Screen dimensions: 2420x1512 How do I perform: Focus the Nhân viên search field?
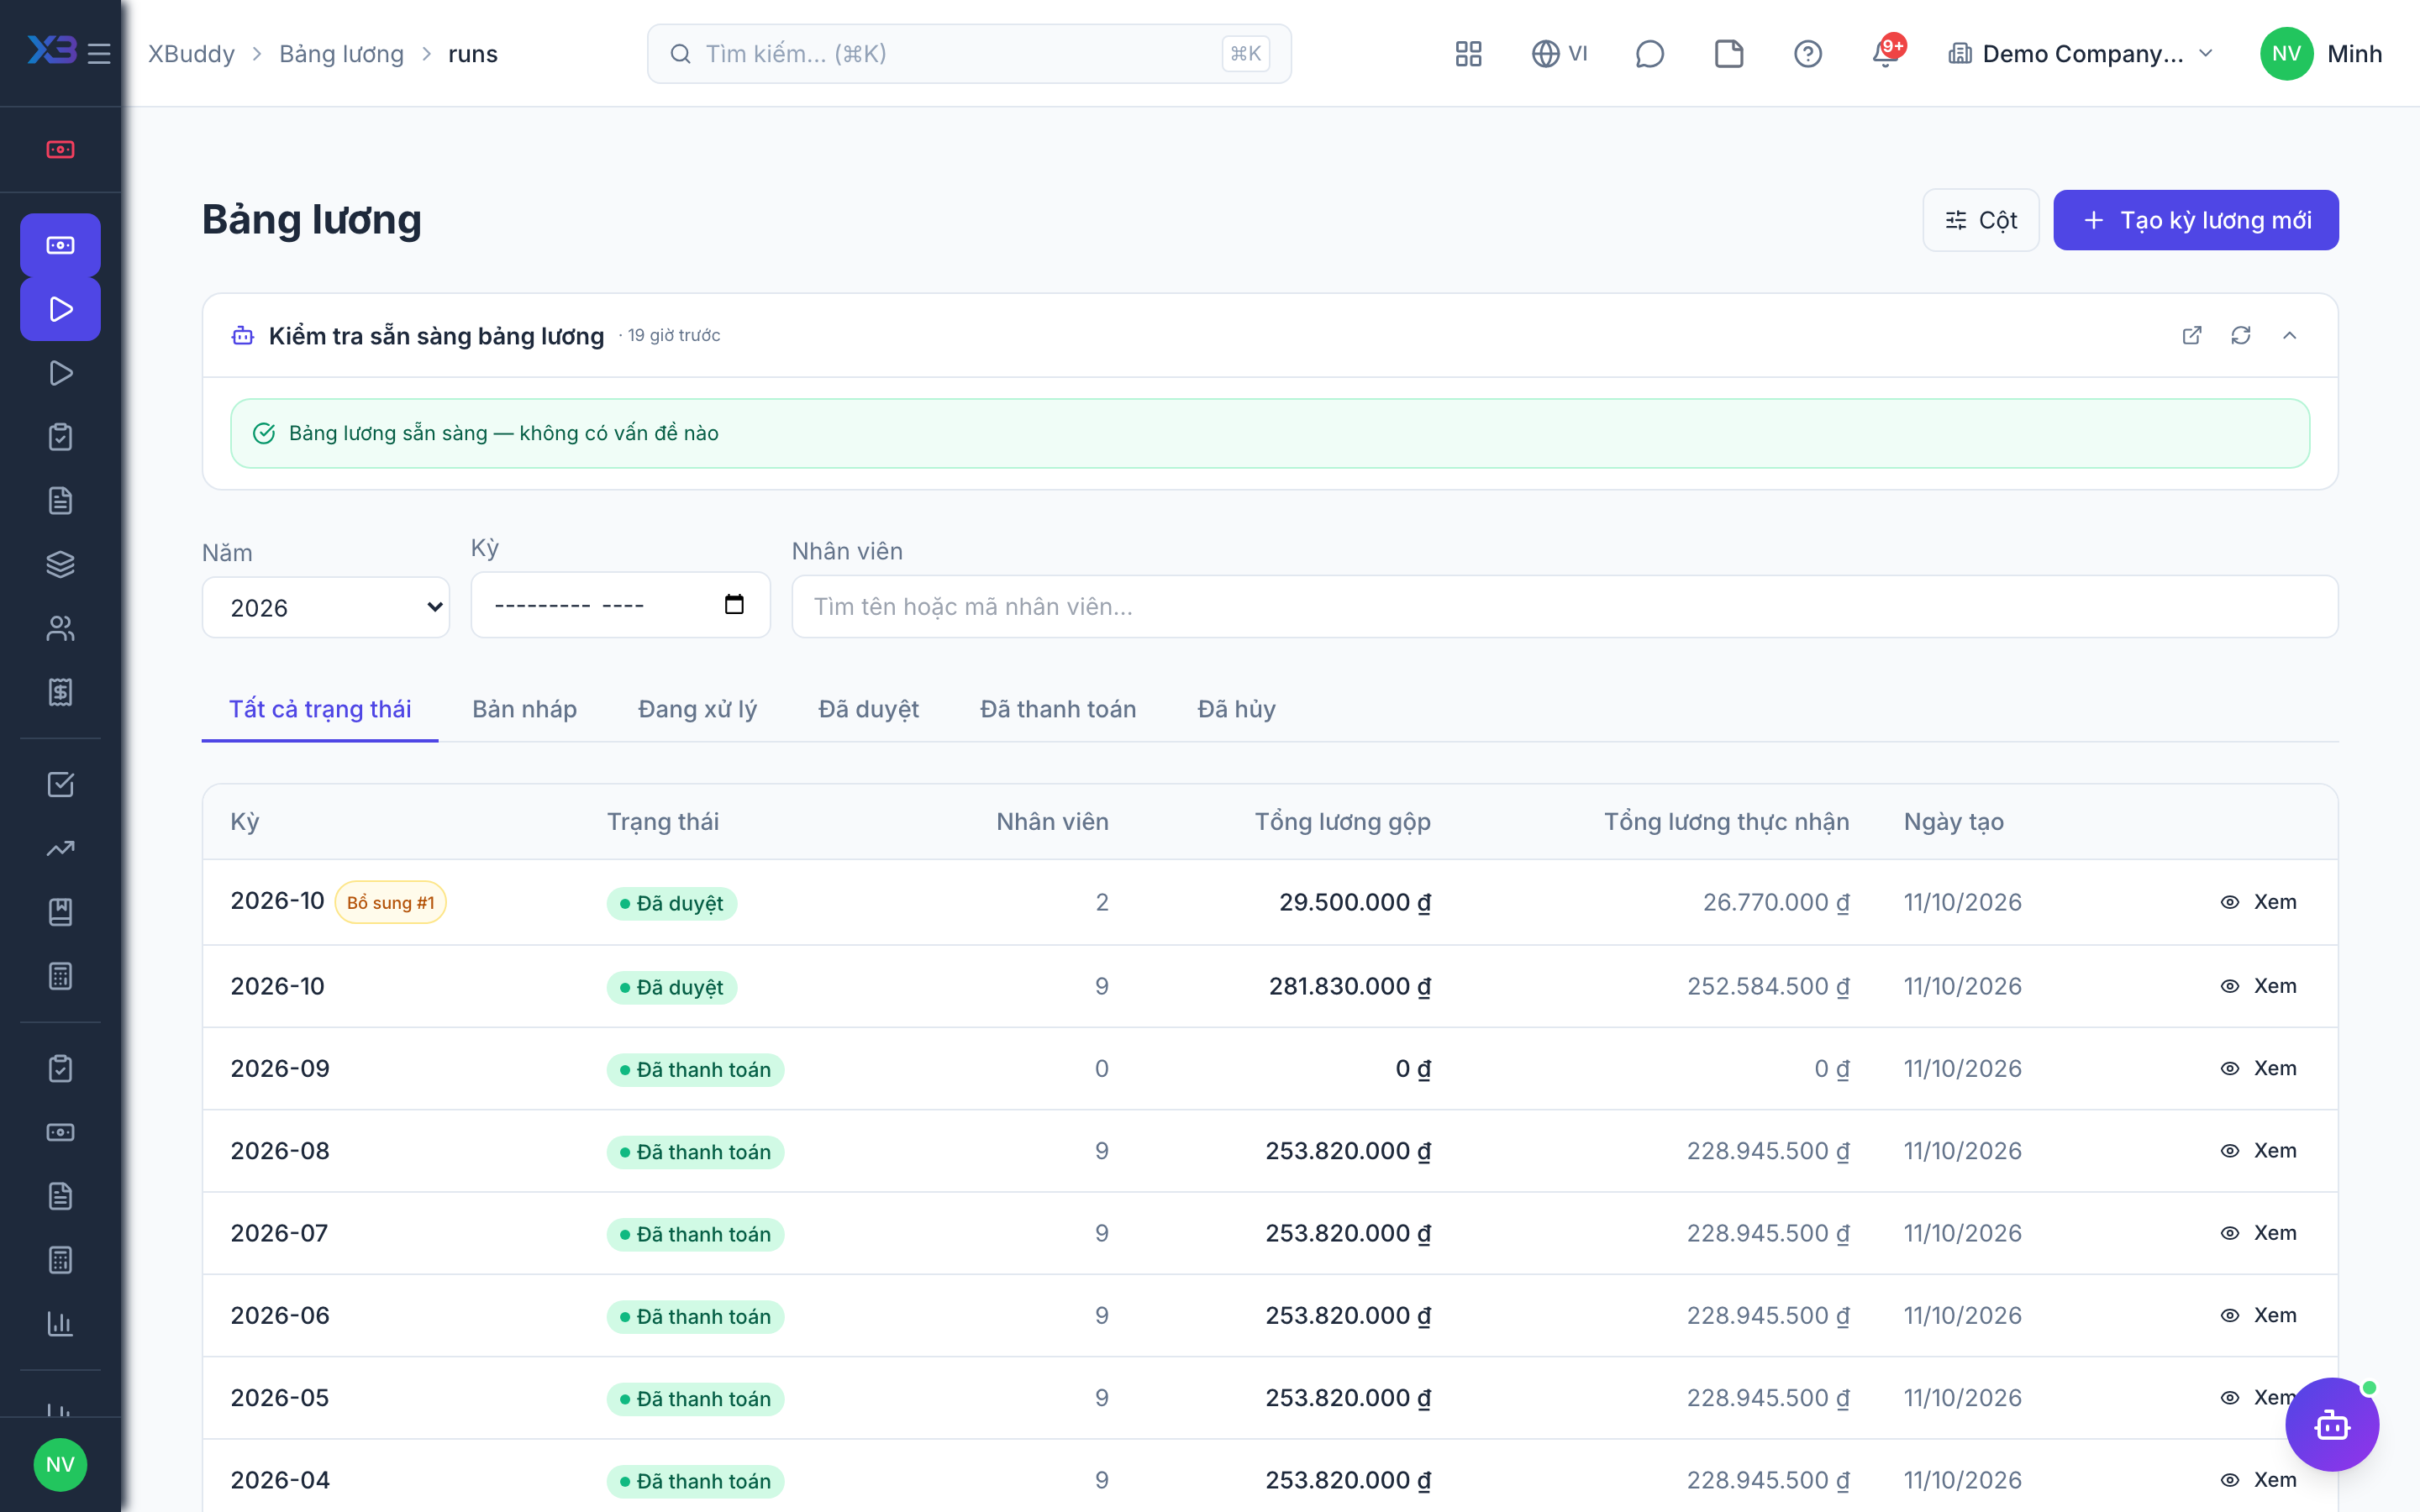pos(1564,607)
